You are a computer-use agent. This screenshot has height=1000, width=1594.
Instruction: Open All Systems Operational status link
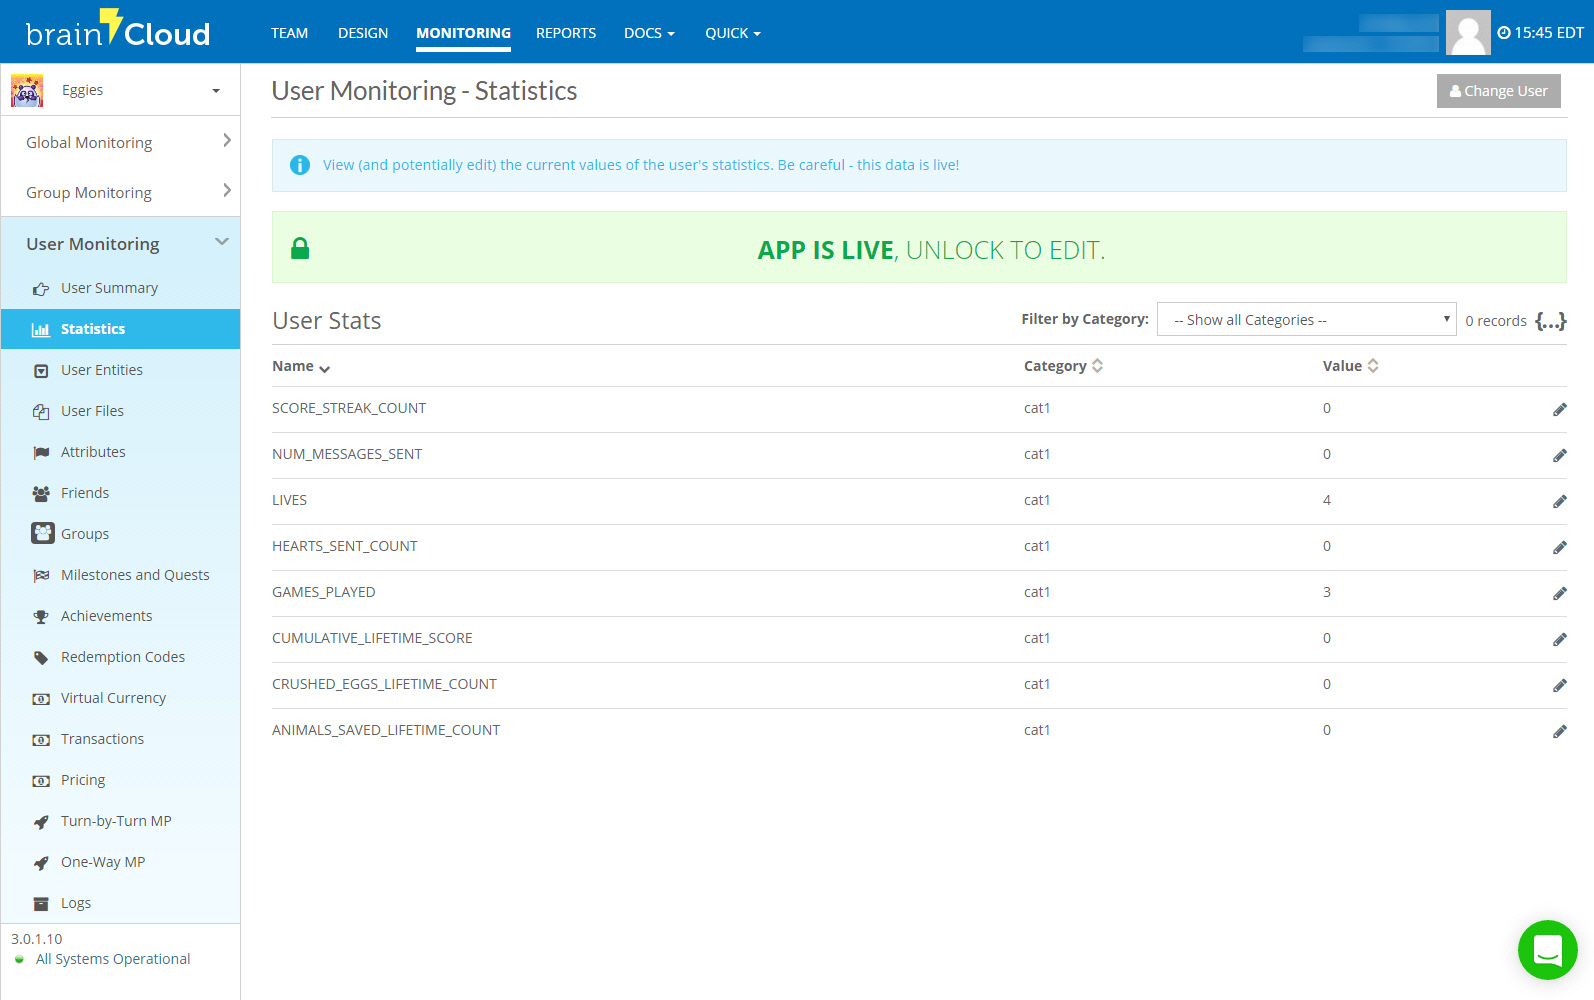[x=113, y=959]
